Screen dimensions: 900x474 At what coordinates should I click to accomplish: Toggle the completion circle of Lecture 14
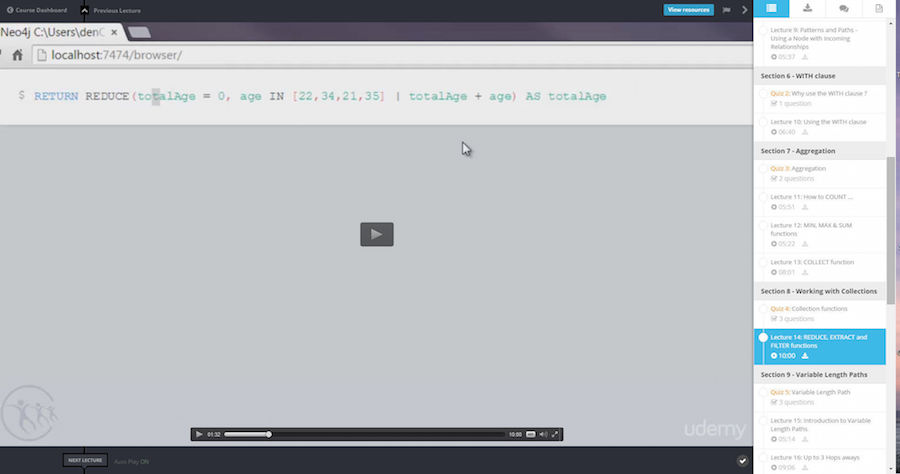coord(763,337)
